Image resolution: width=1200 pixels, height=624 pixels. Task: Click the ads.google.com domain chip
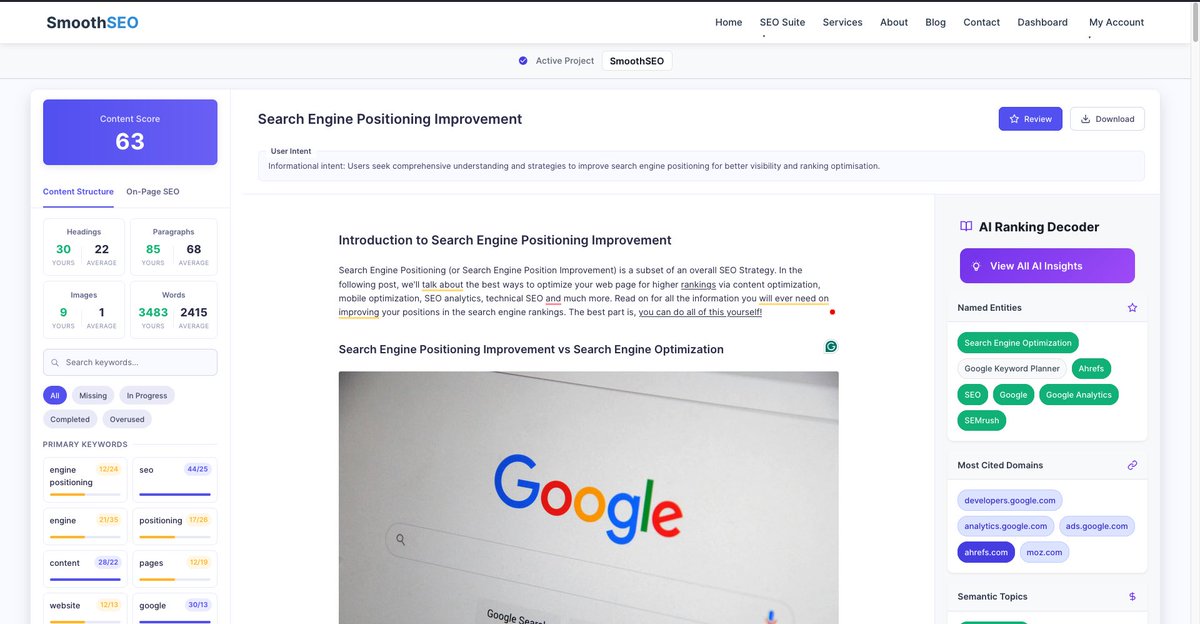[x=1097, y=526]
